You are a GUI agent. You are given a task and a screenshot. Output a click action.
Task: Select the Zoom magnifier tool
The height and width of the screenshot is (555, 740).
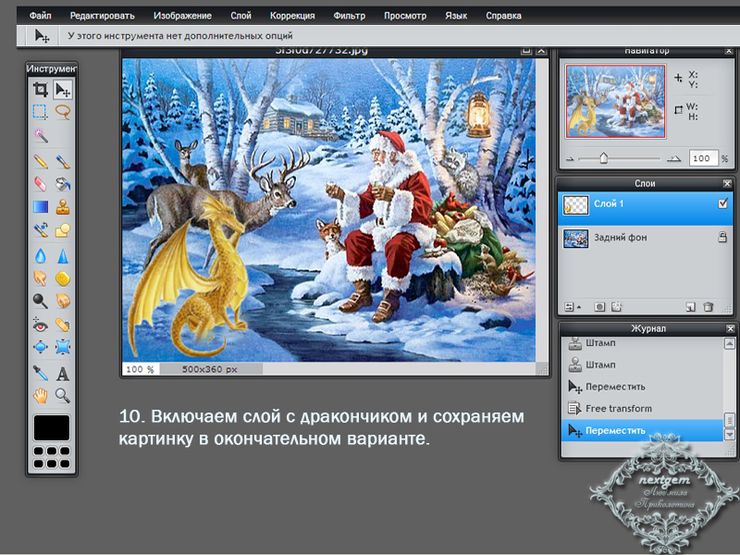click(62, 395)
